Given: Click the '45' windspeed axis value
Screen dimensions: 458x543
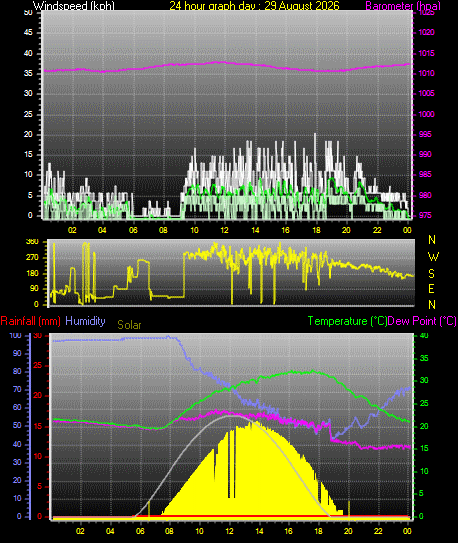Looking at the screenshot, I should (x=28, y=33).
